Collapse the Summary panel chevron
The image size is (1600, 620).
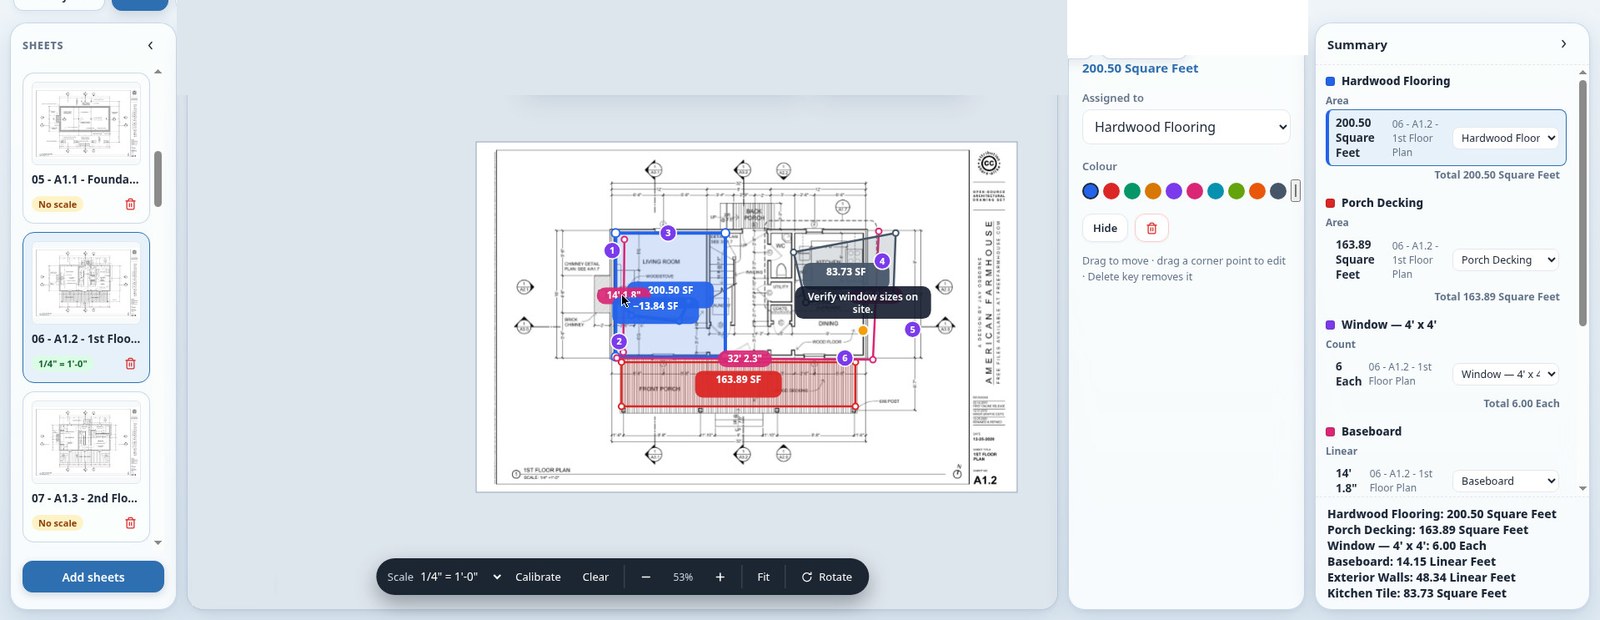1564,44
